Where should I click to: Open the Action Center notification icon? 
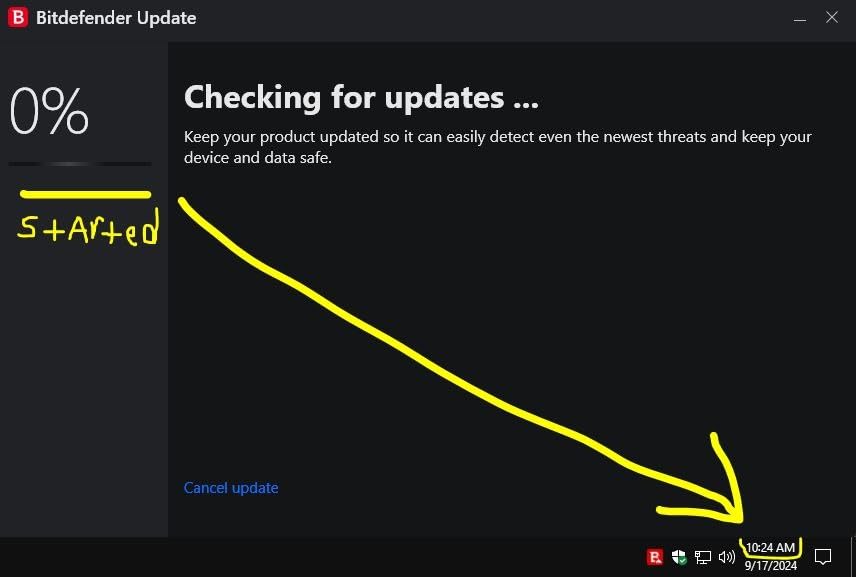[823, 557]
